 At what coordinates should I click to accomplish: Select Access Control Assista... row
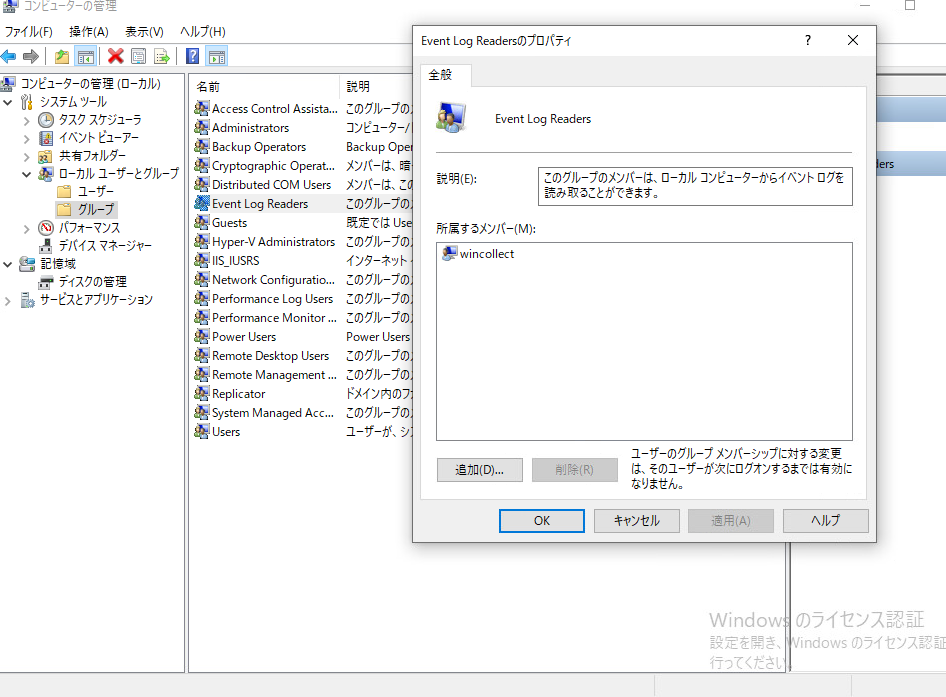pyautogui.click(x=302, y=109)
